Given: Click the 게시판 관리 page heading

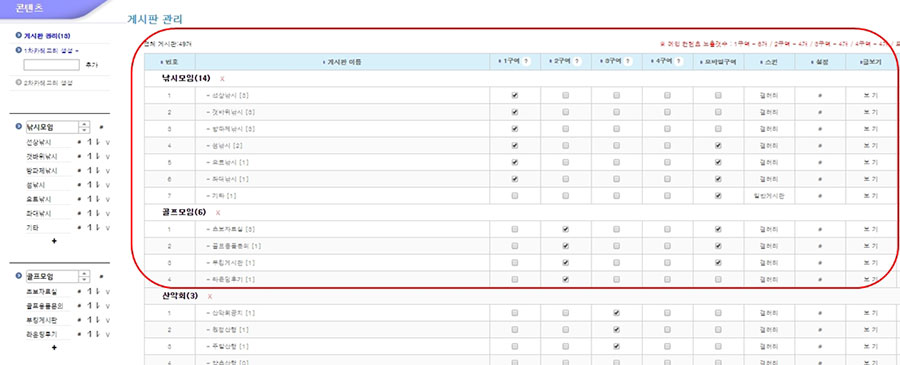Looking at the screenshot, I should pyautogui.click(x=155, y=20).
